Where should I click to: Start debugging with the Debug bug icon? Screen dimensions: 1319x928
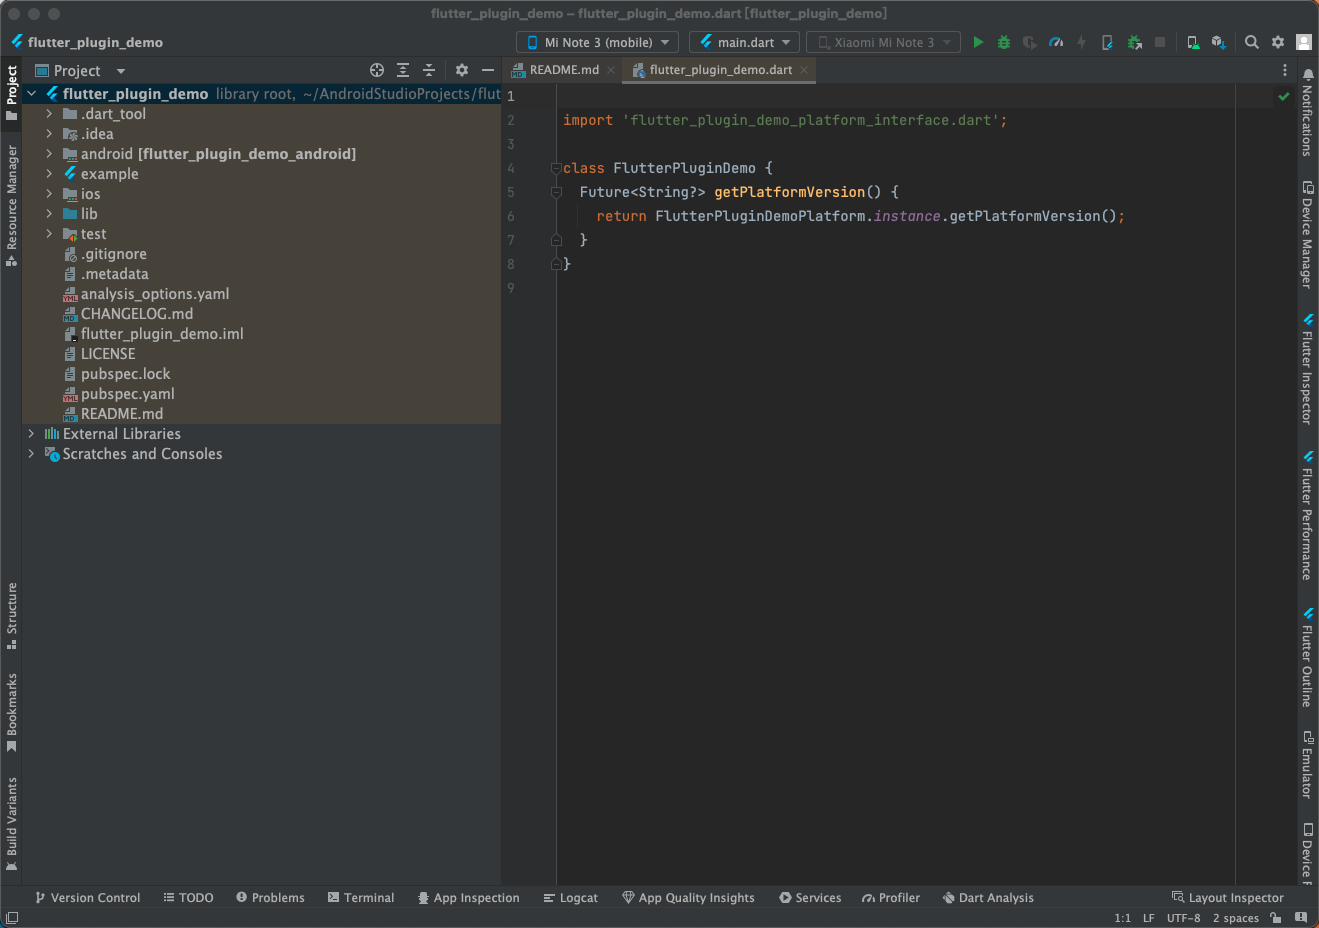pyautogui.click(x=1003, y=42)
